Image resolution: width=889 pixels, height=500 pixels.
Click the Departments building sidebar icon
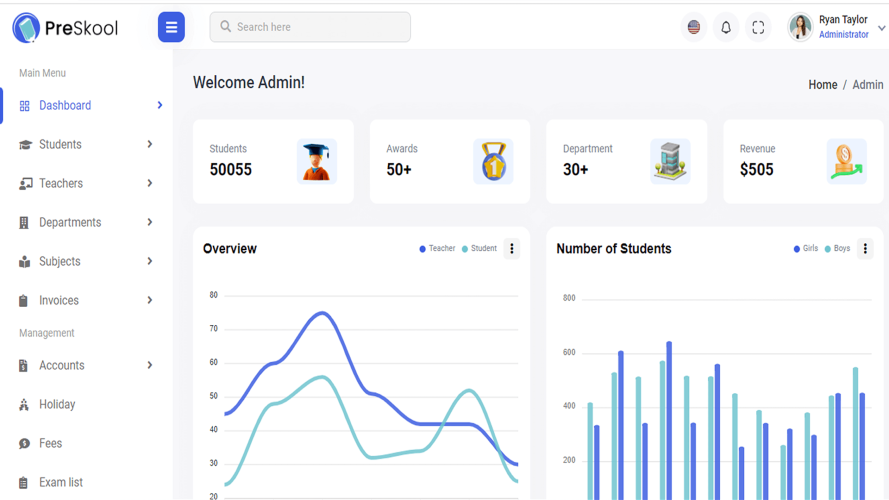(24, 223)
